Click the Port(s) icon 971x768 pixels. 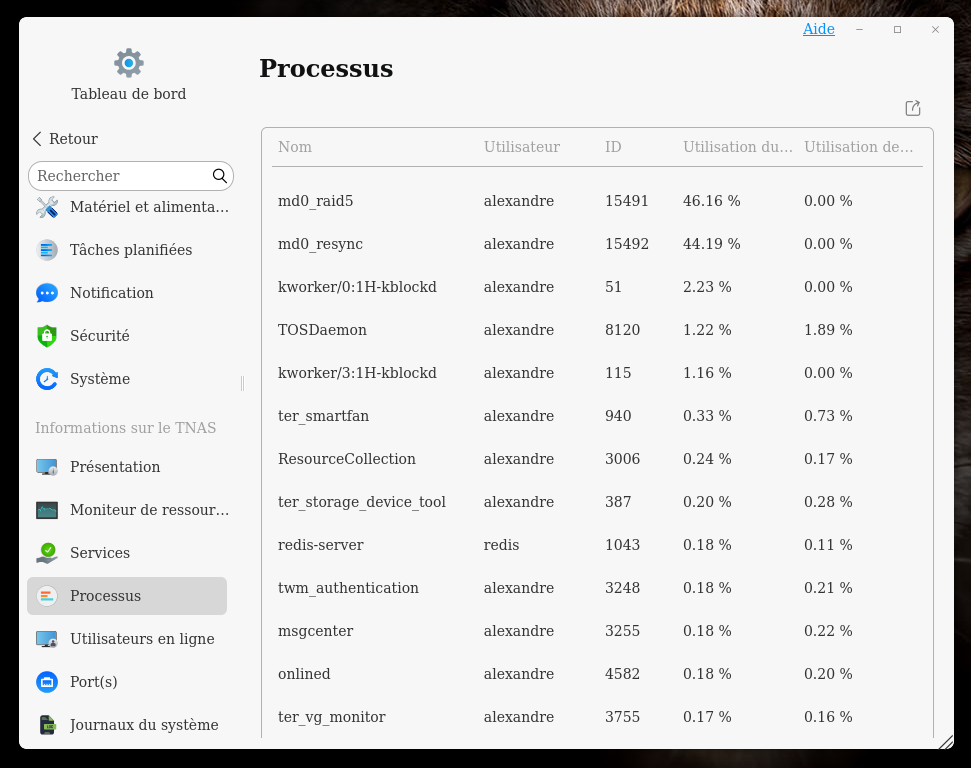pyautogui.click(x=47, y=682)
